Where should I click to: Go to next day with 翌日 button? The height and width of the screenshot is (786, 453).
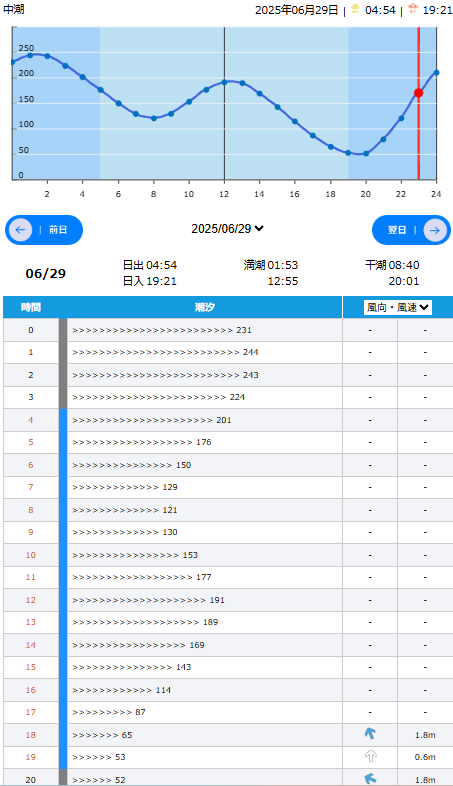411,230
